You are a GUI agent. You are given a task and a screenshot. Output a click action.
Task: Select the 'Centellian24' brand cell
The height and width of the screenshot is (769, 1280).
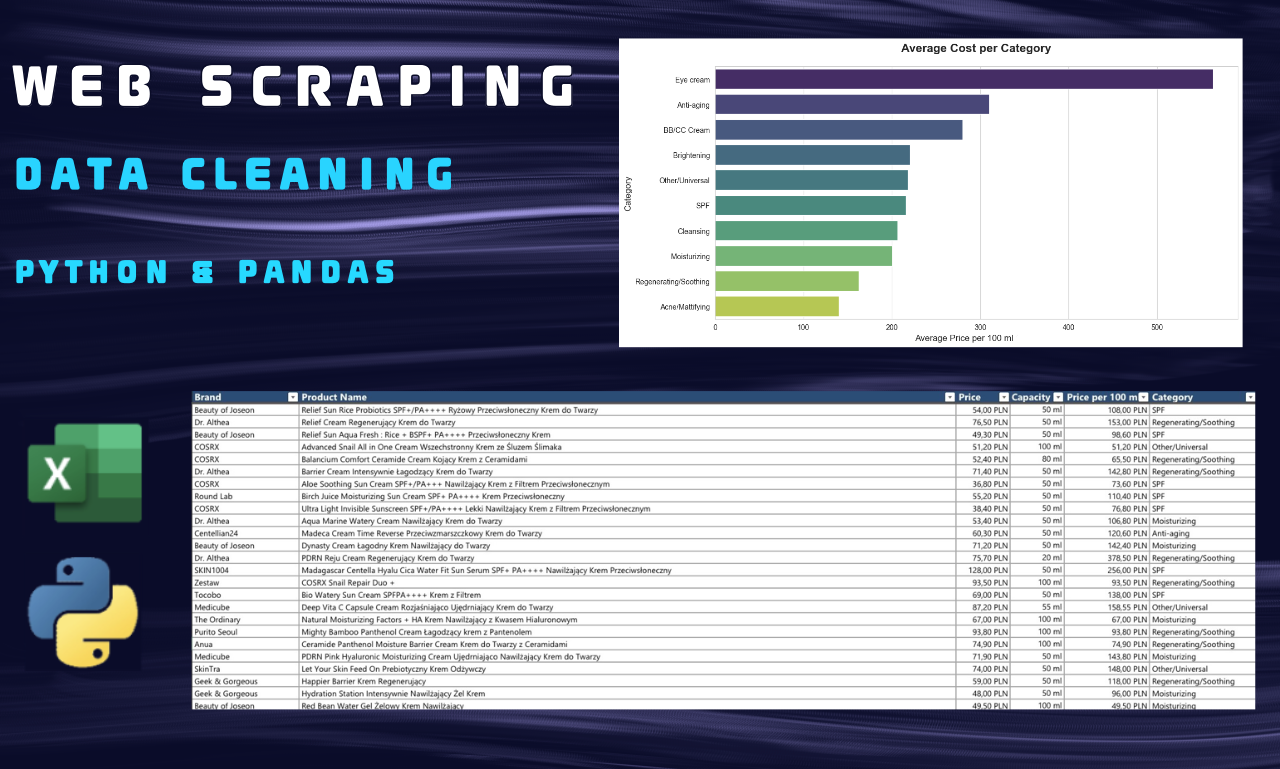(245, 533)
